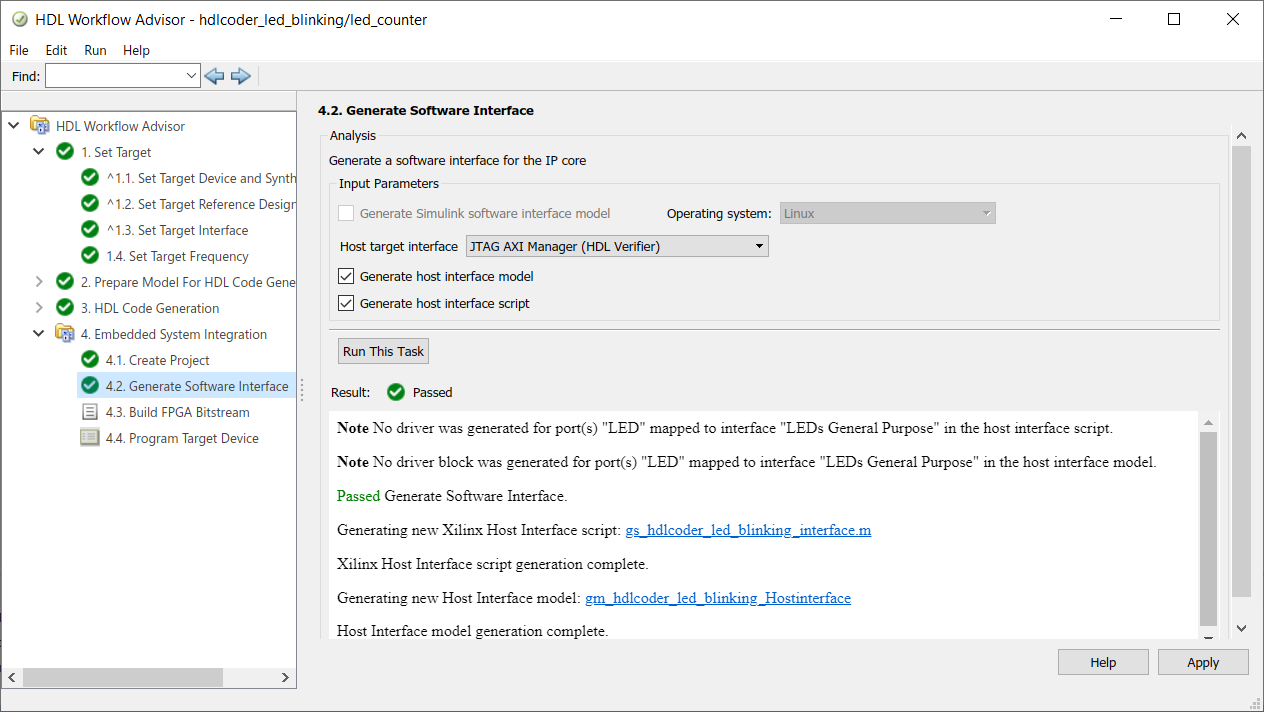The height and width of the screenshot is (712, 1264).
Task: Click the Set Target green check icon
Action: 65,152
